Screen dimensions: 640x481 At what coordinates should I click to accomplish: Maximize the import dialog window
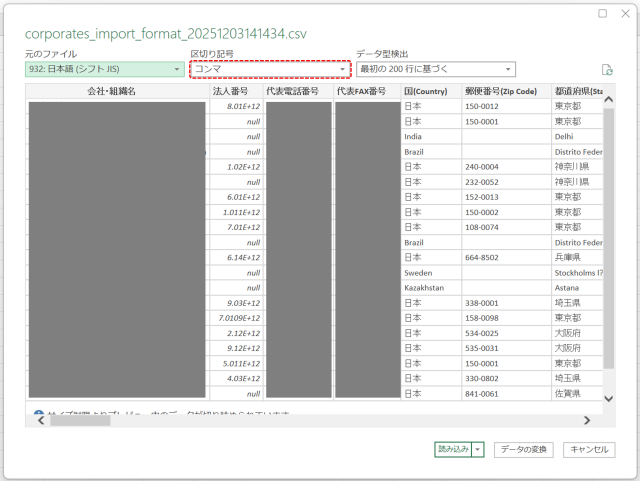602,13
